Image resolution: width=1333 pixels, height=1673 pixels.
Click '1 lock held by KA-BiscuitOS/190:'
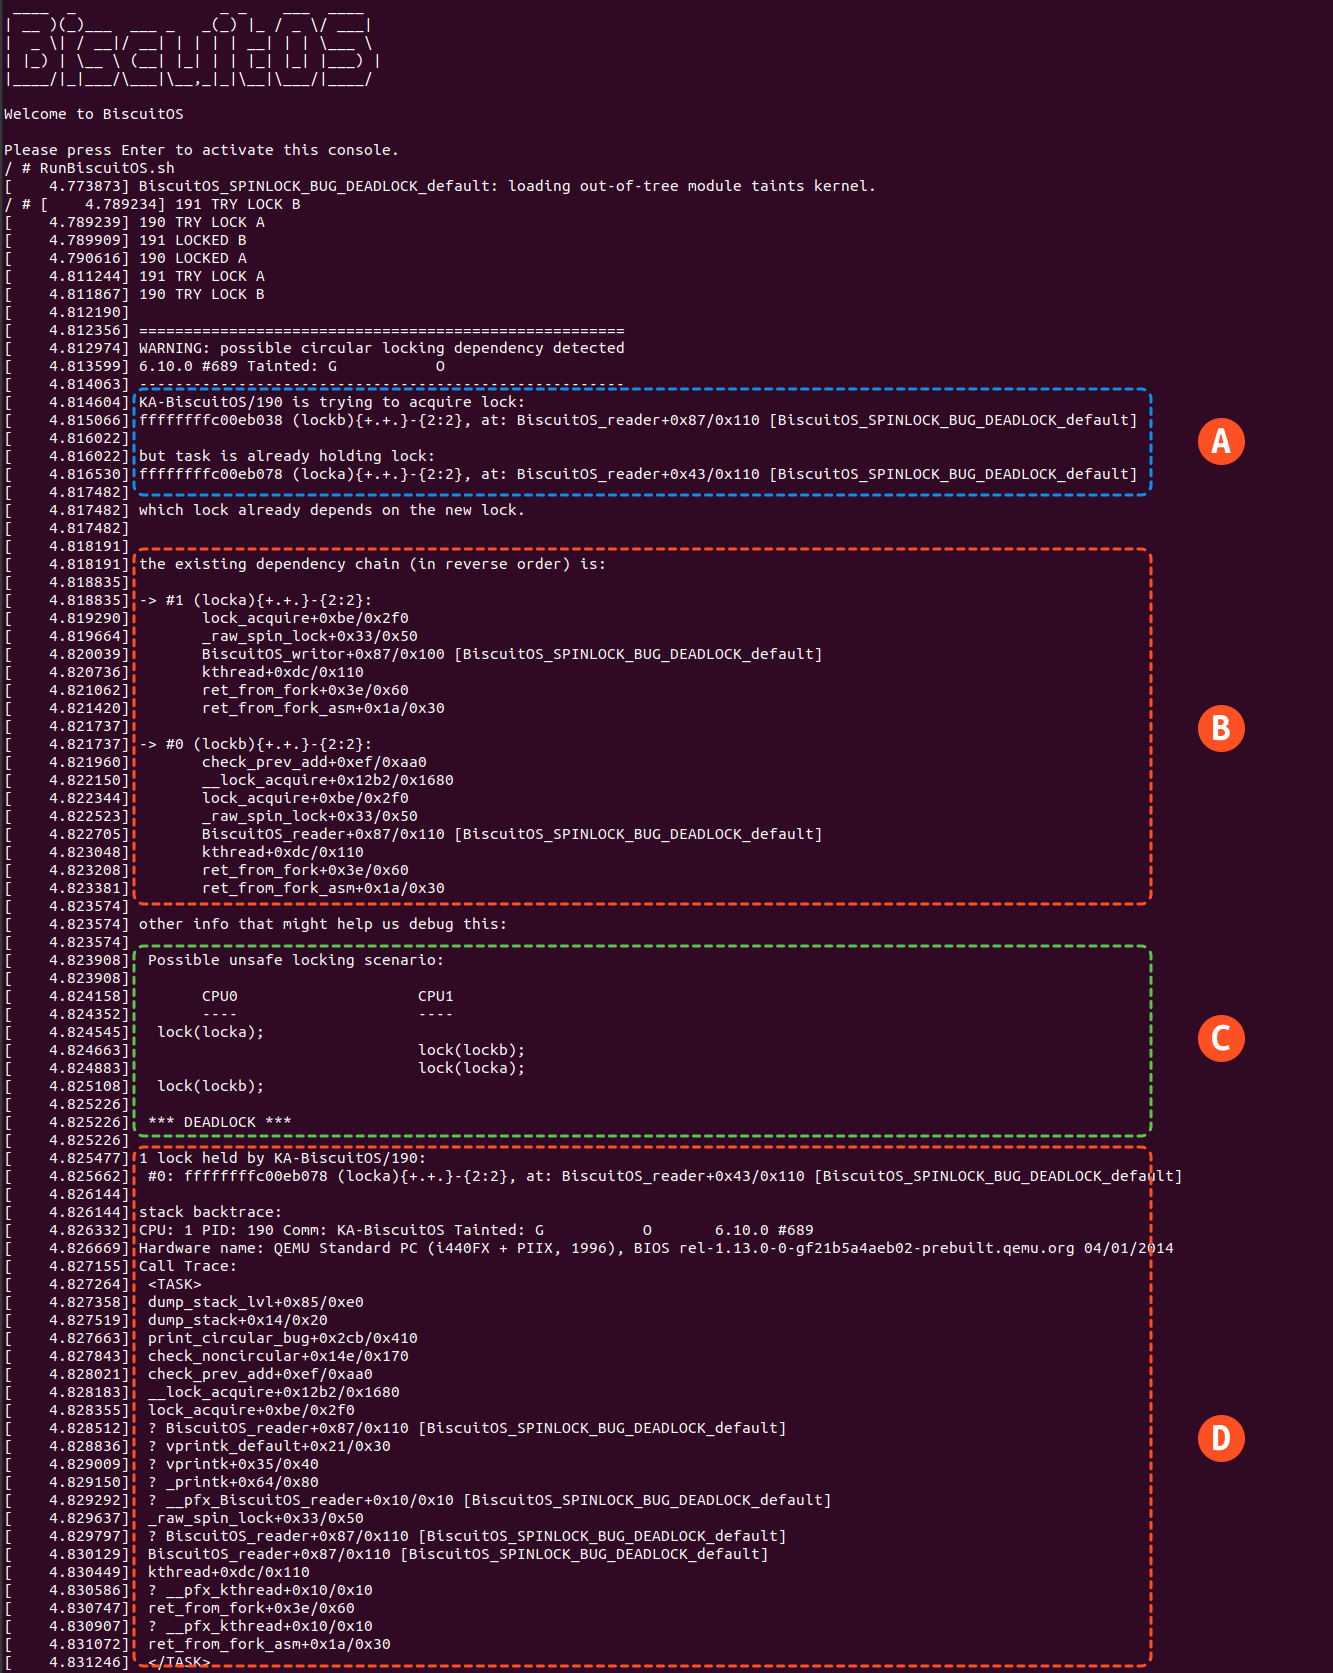coord(283,1158)
